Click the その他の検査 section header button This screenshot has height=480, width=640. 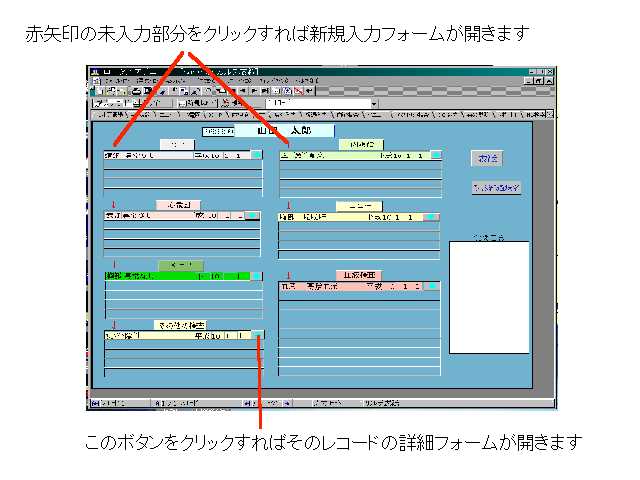(180, 325)
